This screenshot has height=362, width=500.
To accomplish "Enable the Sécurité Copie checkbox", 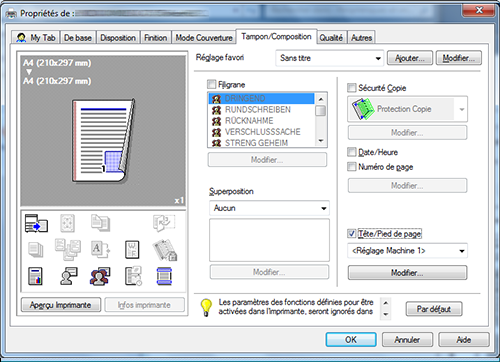I will pos(352,88).
